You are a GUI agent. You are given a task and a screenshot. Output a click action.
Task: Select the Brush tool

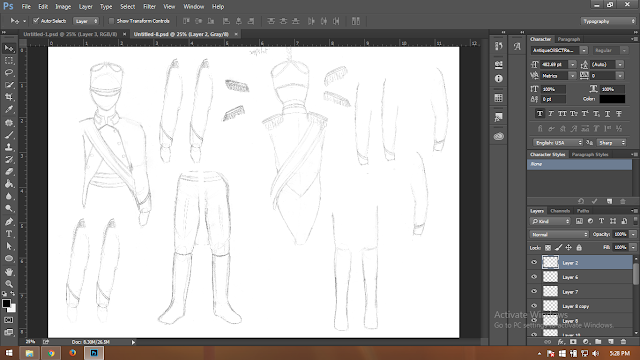point(9,135)
